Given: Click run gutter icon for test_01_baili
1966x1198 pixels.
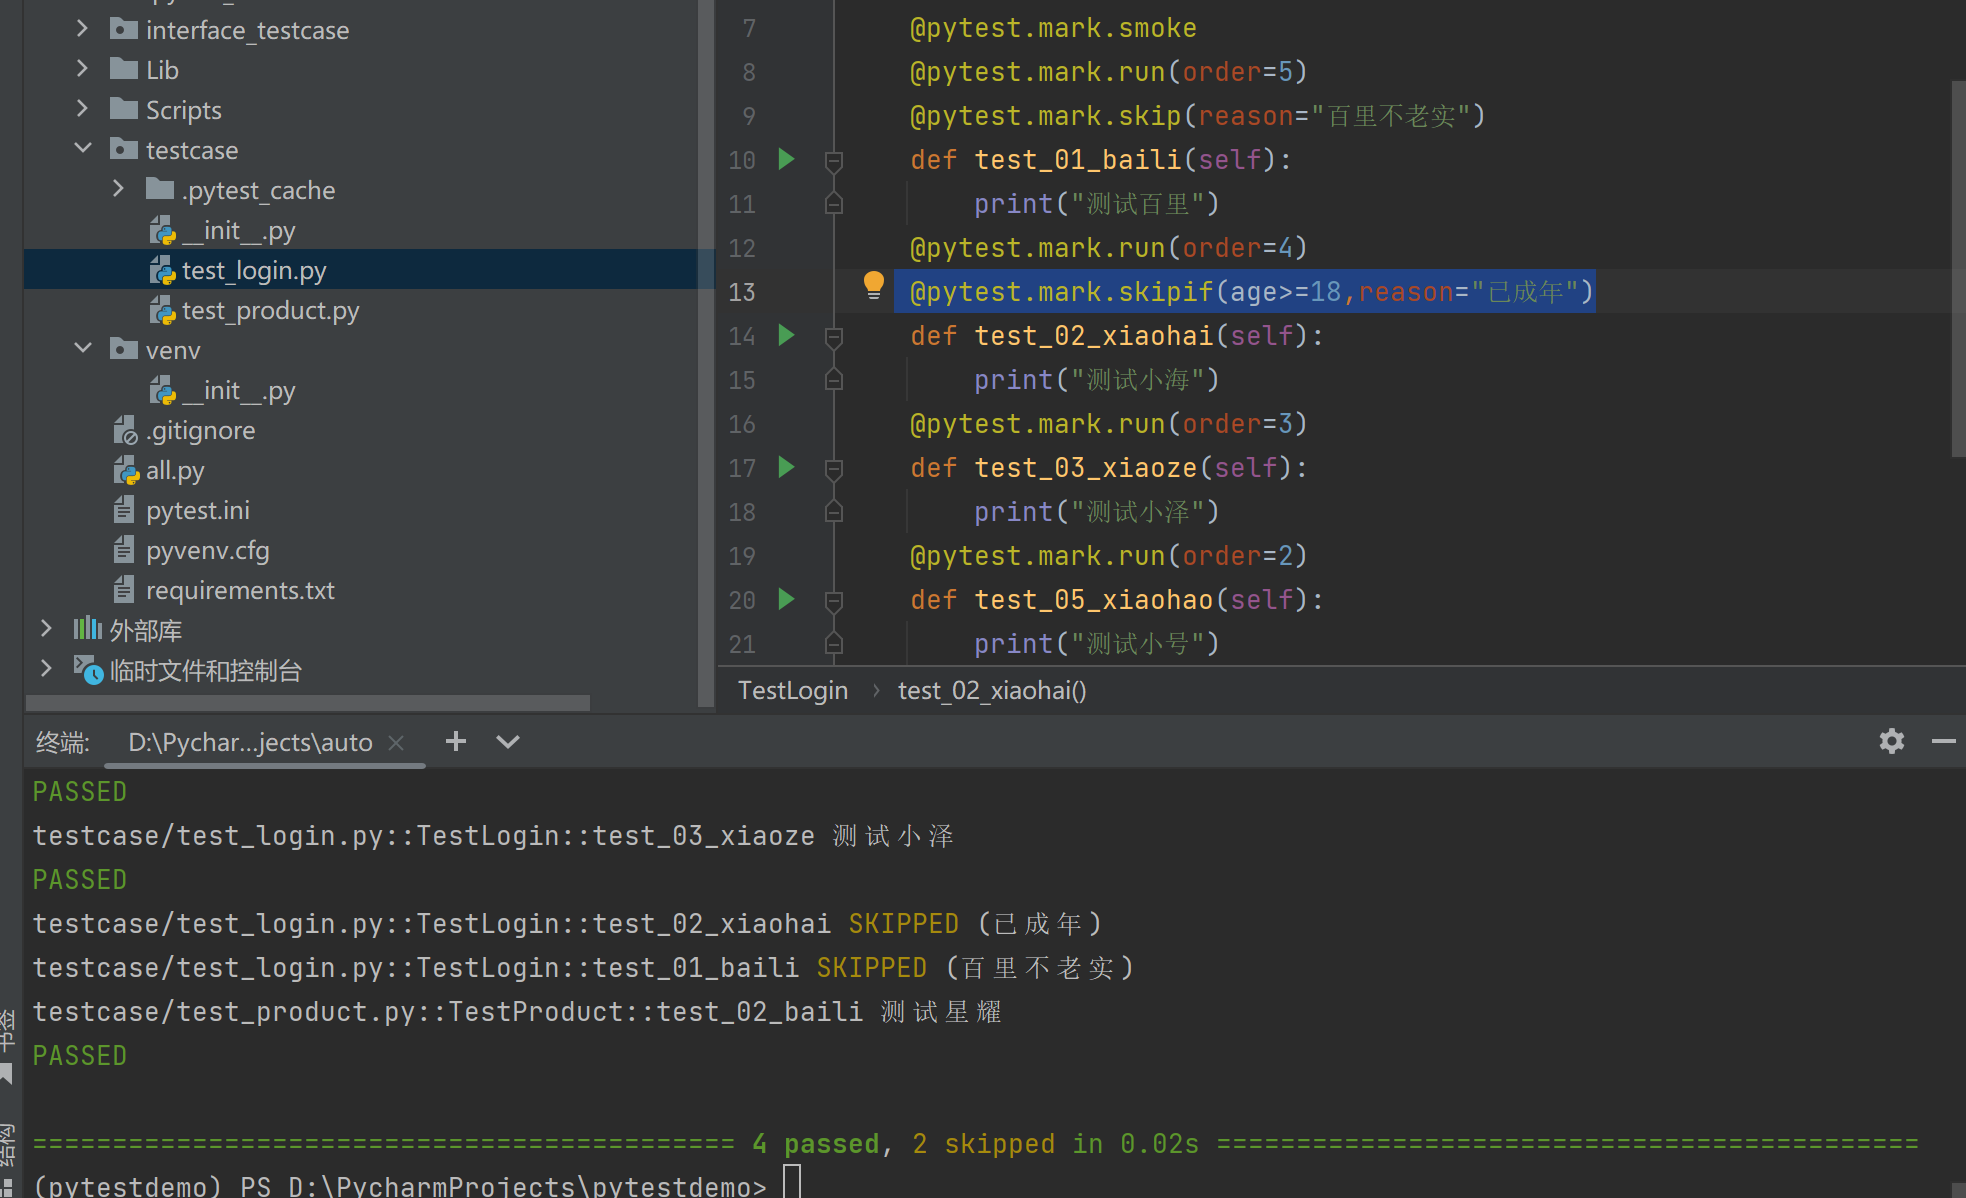Looking at the screenshot, I should coord(786,159).
